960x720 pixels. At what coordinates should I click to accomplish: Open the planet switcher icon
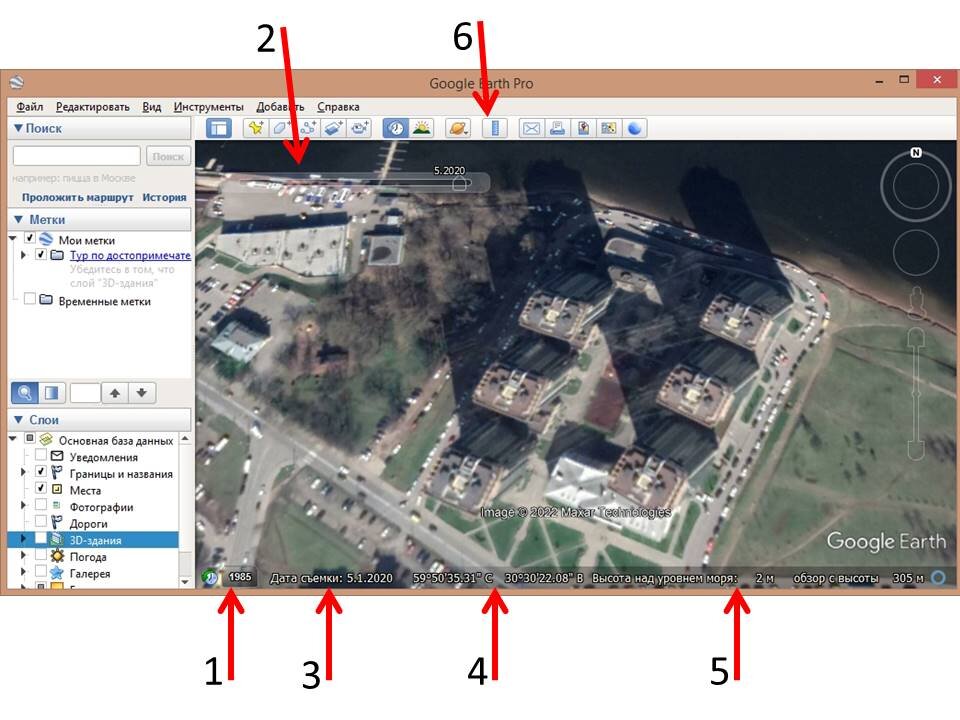point(458,128)
